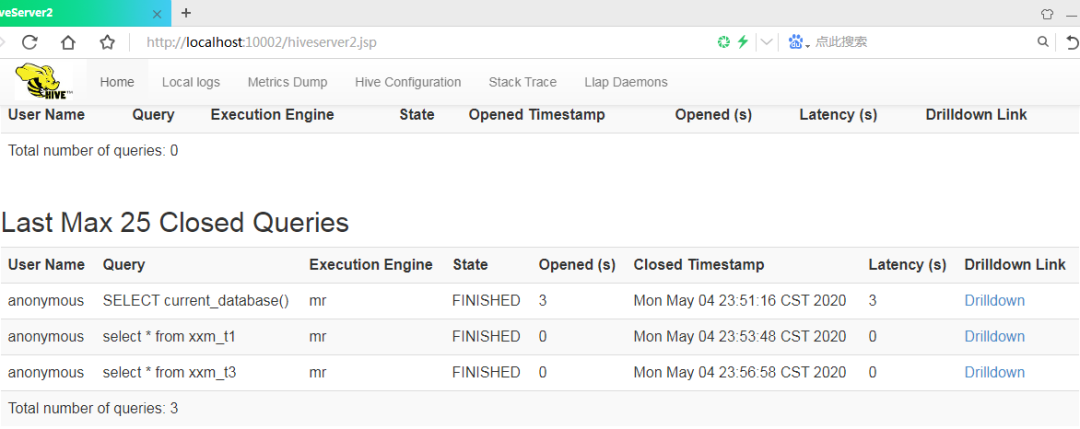The image size is (1080, 429).
Task: Click the browser home icon
Action: click(68, 43)
